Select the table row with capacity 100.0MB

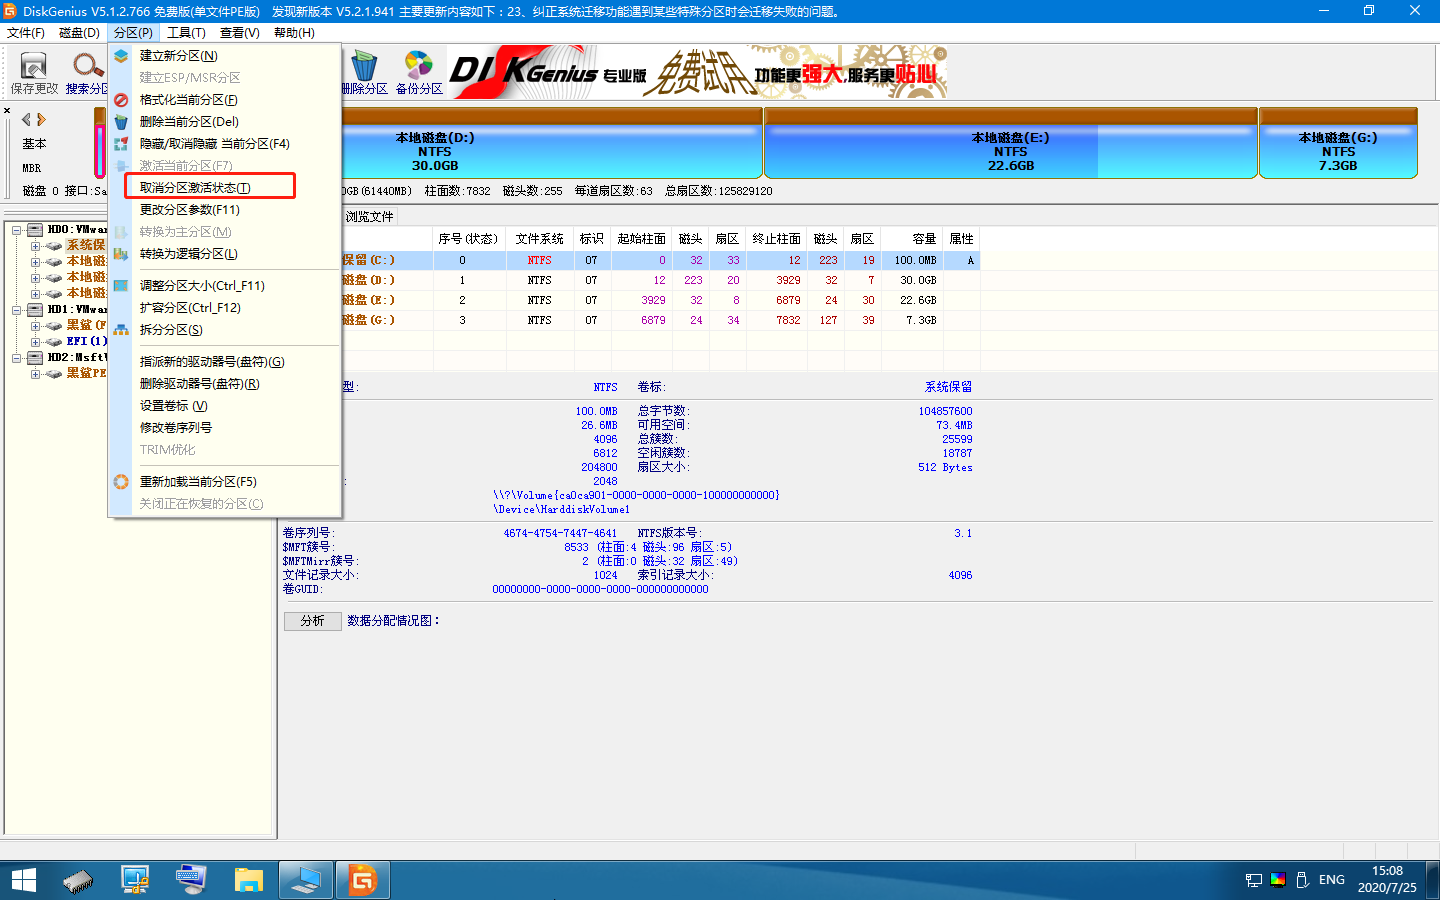pyautogui.click(x=660, y=260)
